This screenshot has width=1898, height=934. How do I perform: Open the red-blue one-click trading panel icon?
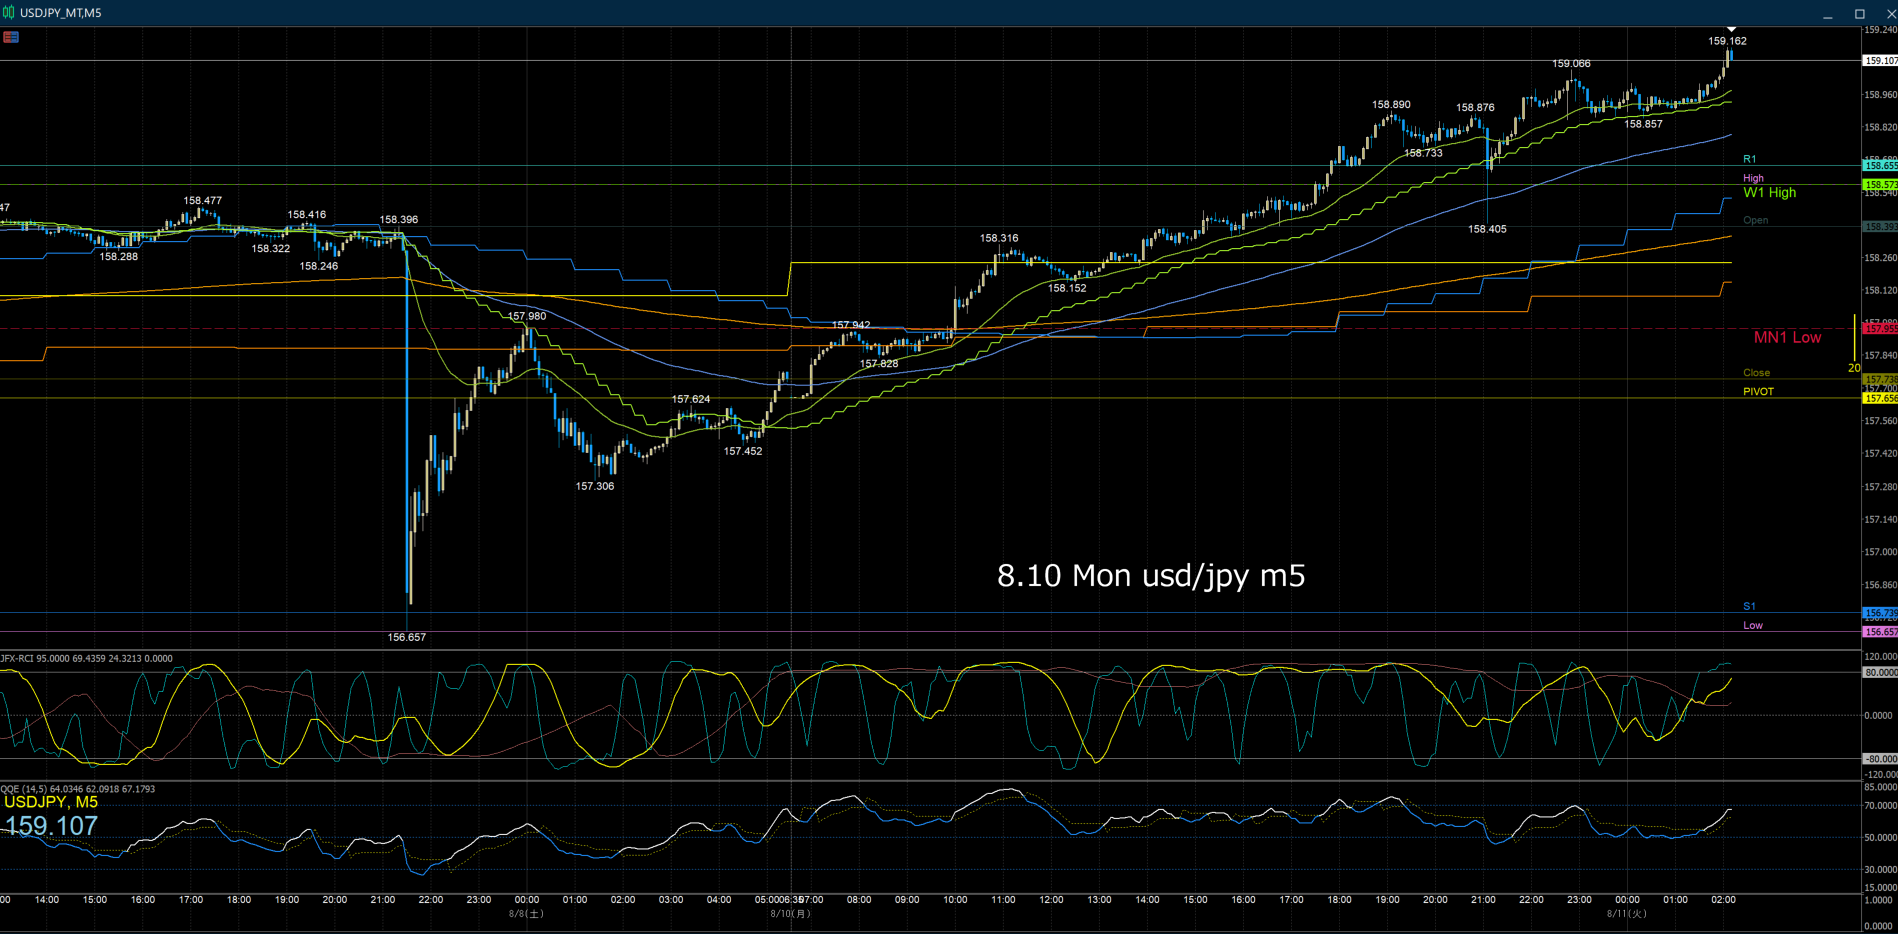tap(11, 37)
